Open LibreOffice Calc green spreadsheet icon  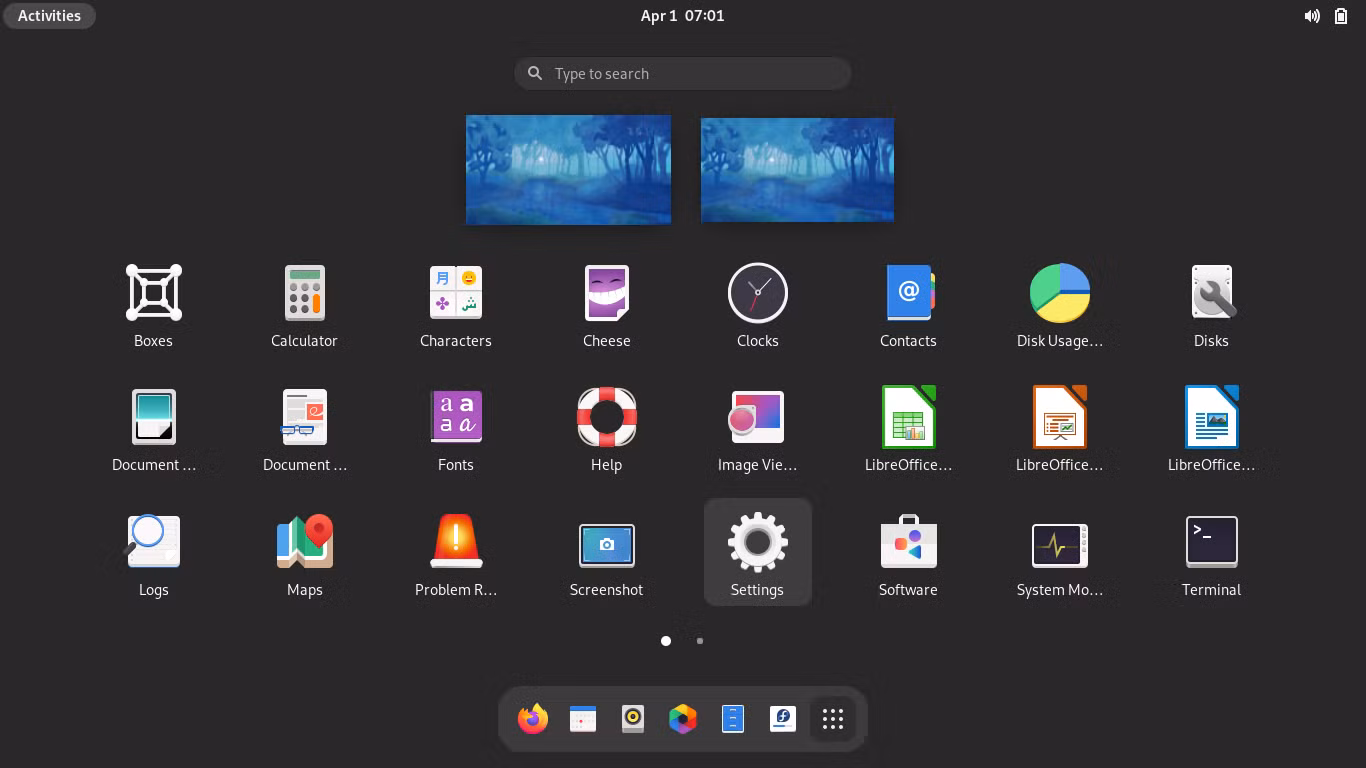908,429
